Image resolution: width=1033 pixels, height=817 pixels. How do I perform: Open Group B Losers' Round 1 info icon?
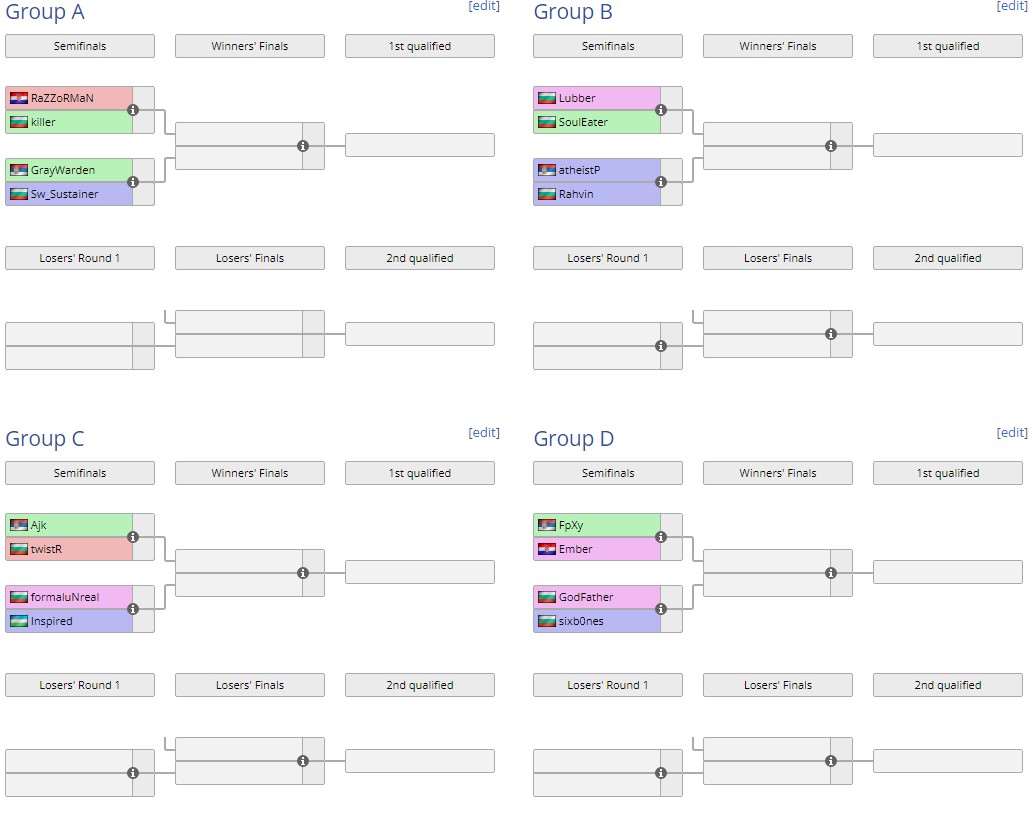(x=661, y=346)
